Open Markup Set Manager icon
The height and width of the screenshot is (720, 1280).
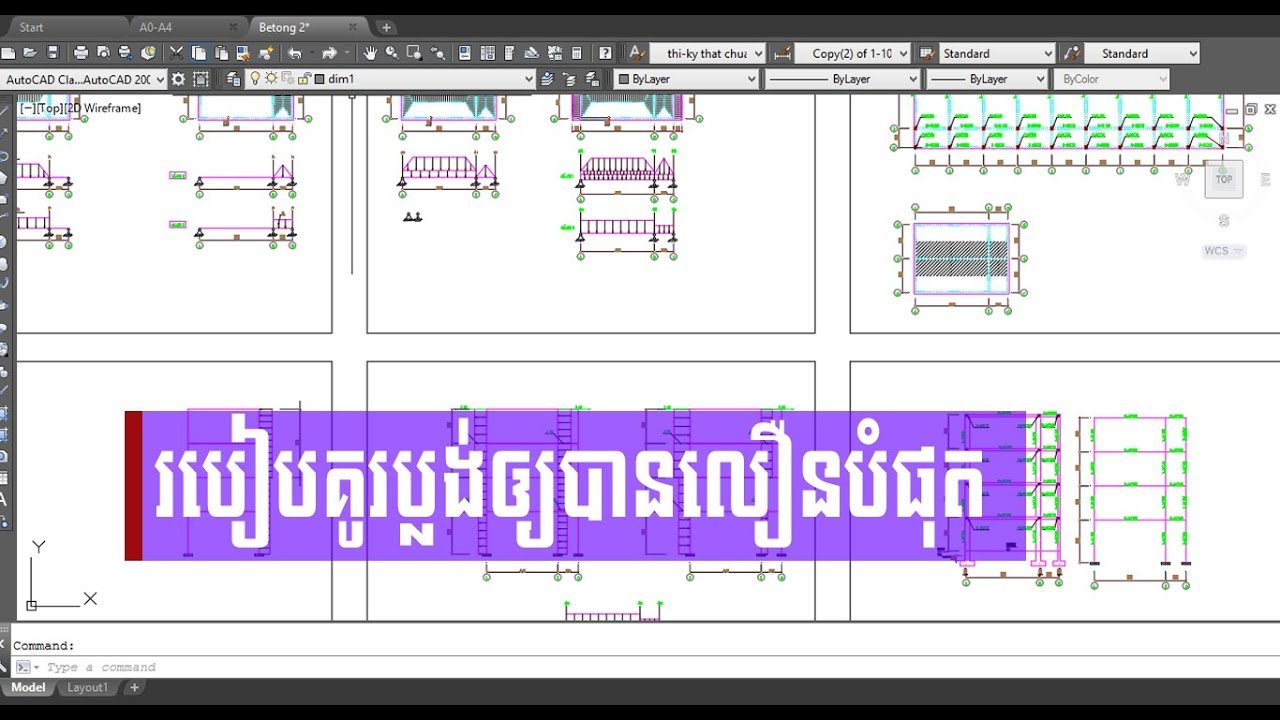[x=554, y=53]
